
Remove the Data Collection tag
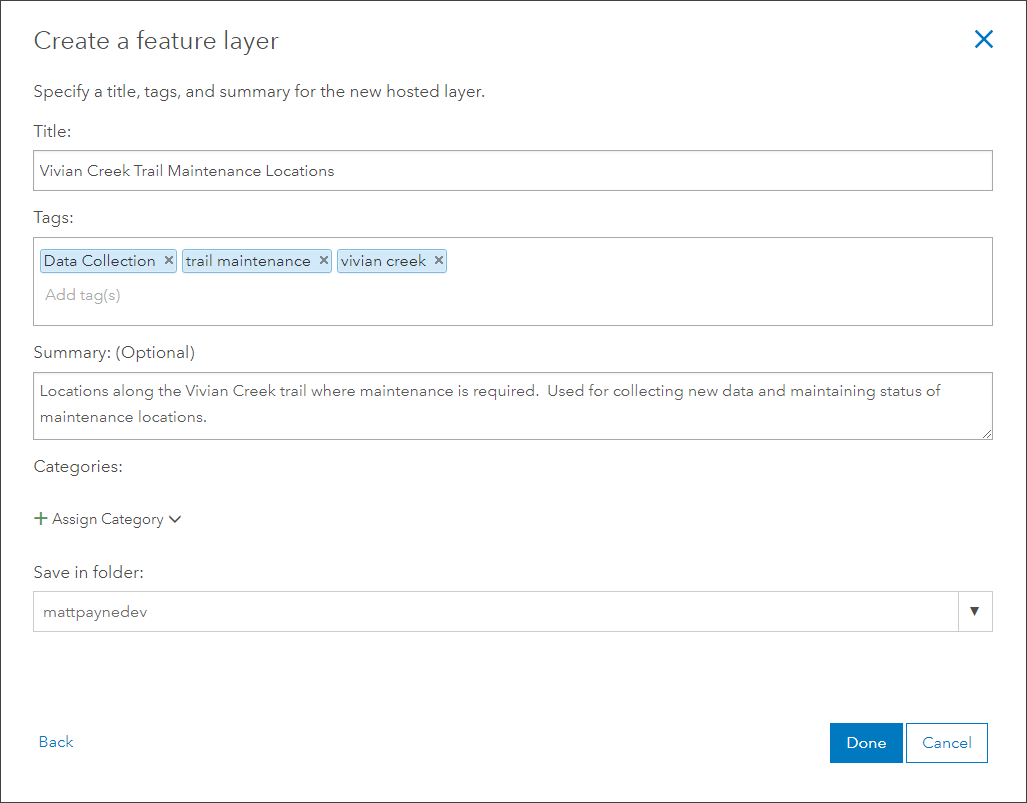point(169,261)
